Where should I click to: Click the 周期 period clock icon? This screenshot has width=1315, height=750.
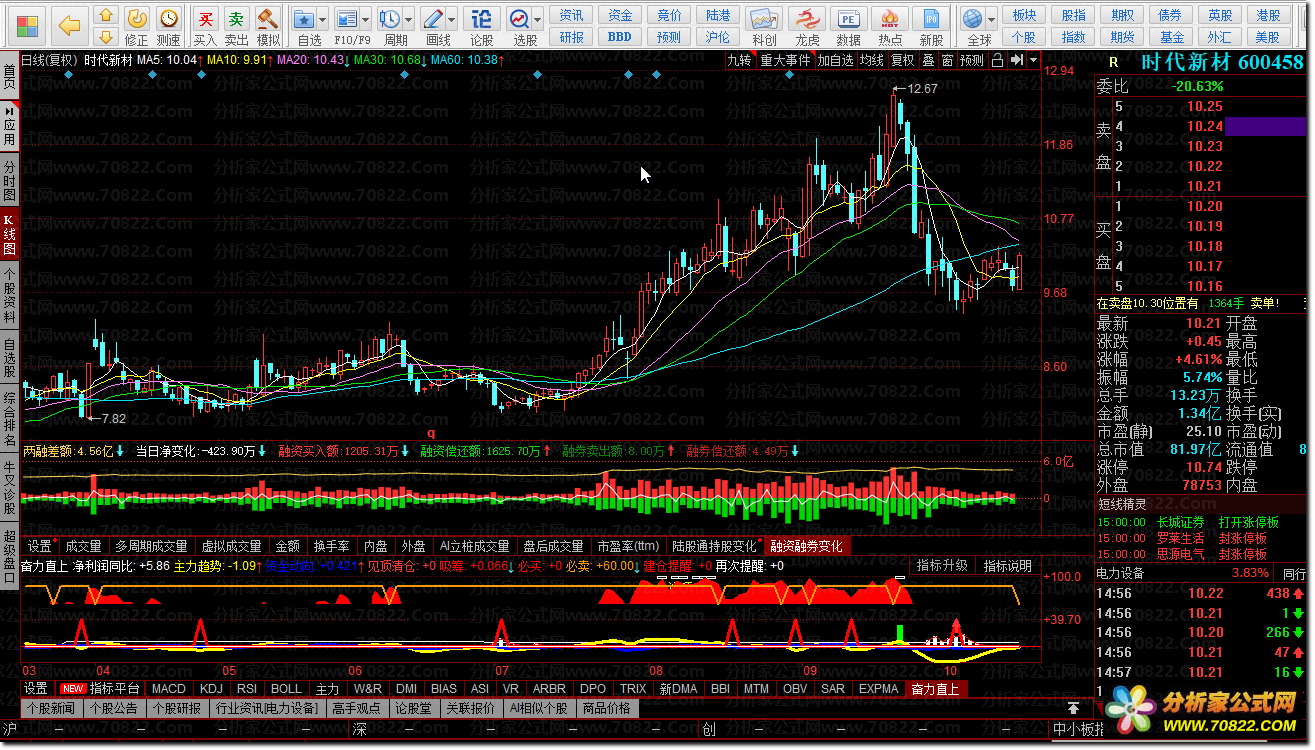point(390,18)
